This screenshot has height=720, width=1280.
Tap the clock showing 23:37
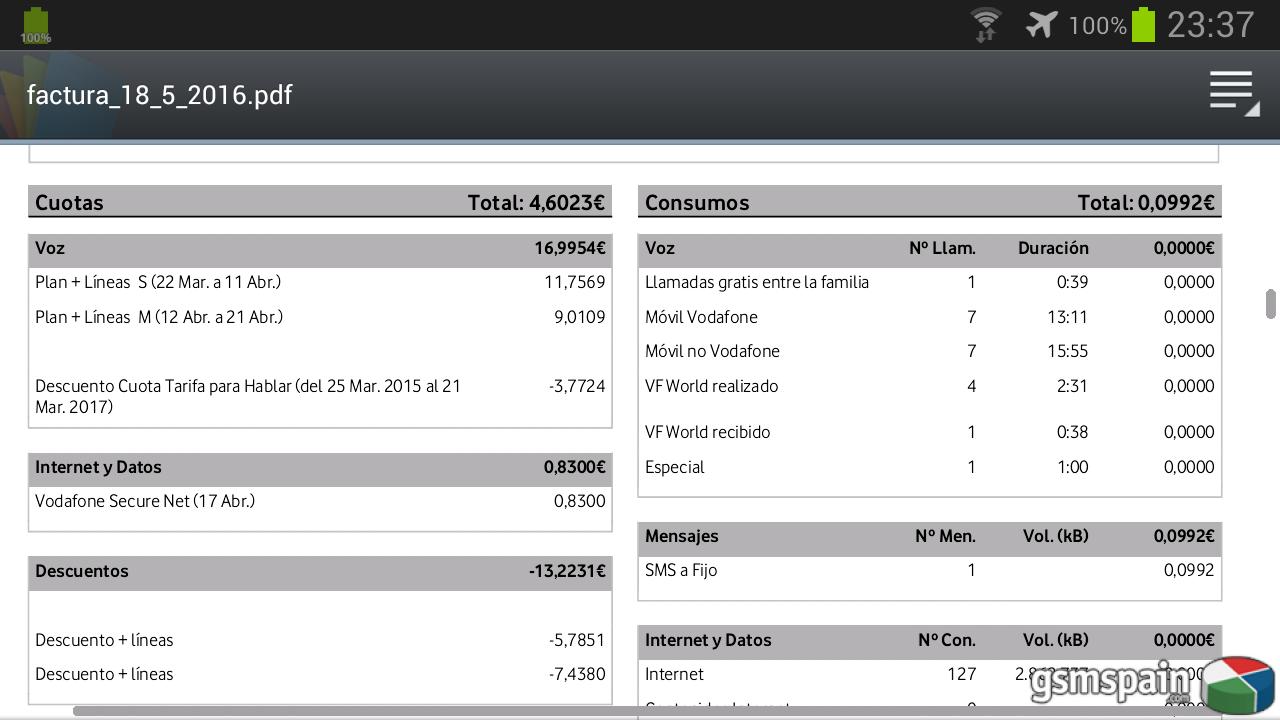click(1210, 25)
